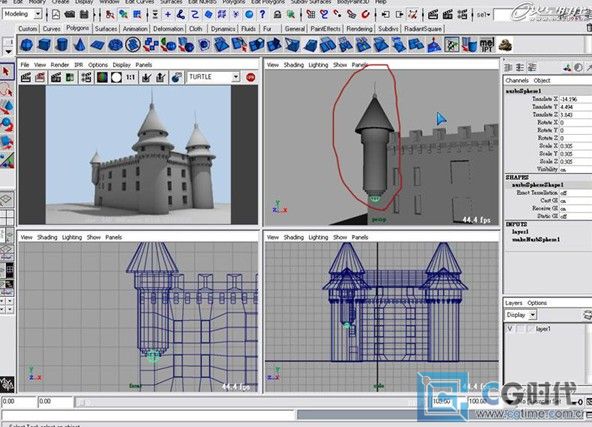Open Render Globals icon in status line
Screen dimensions: 592x427
point(462,15)
